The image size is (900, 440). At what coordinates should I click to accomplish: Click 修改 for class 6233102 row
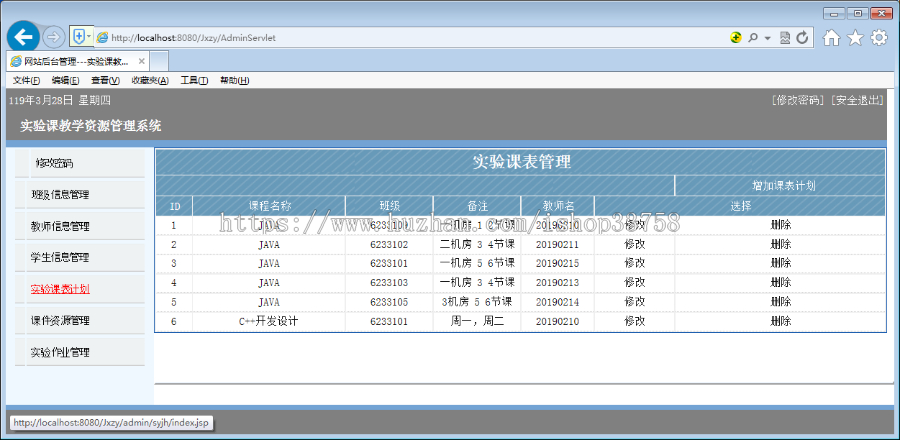pyautogui.click(x=634, y=244)
